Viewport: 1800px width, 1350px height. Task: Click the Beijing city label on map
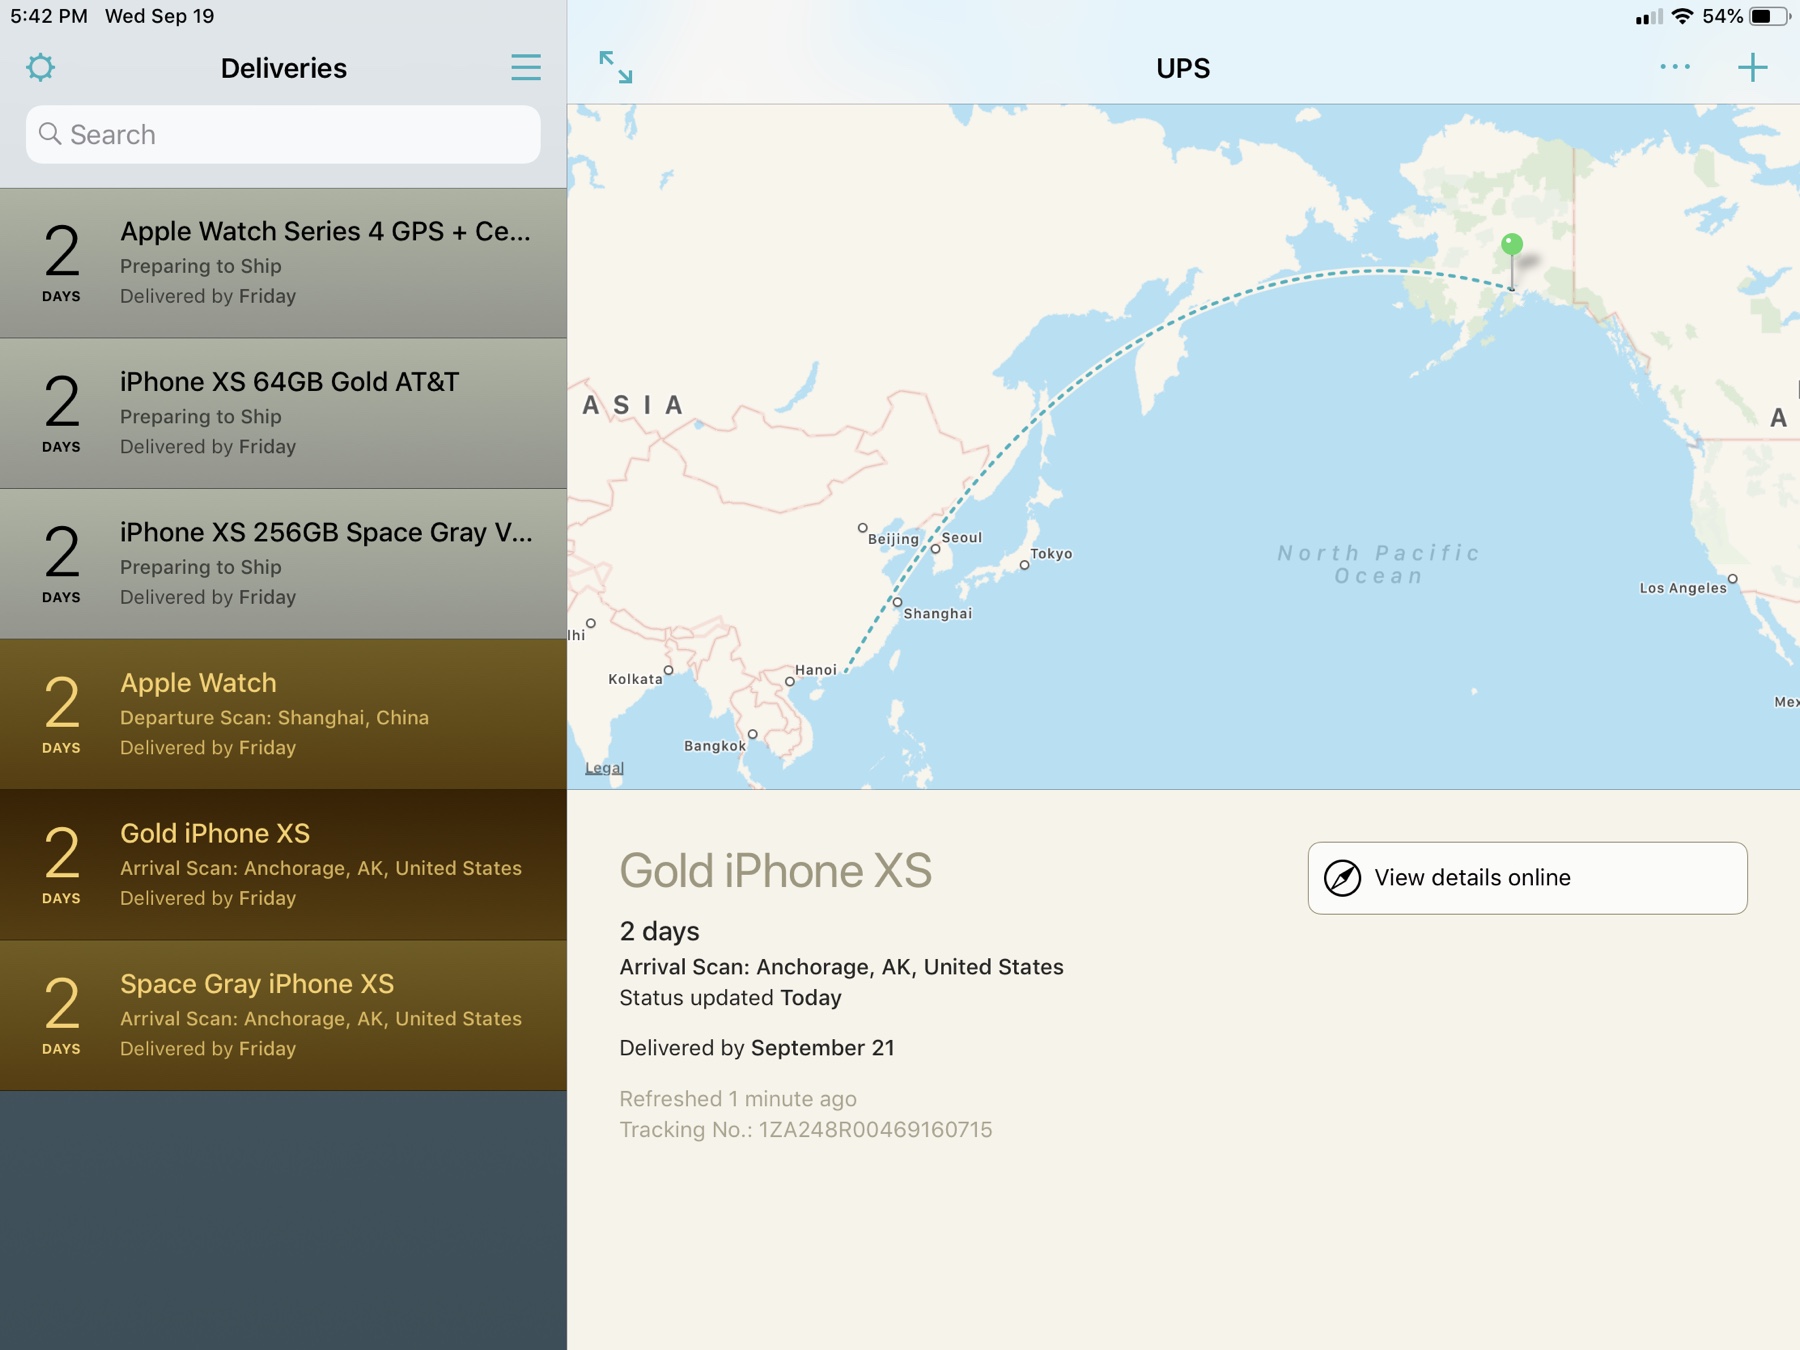(x=893, y=539)
